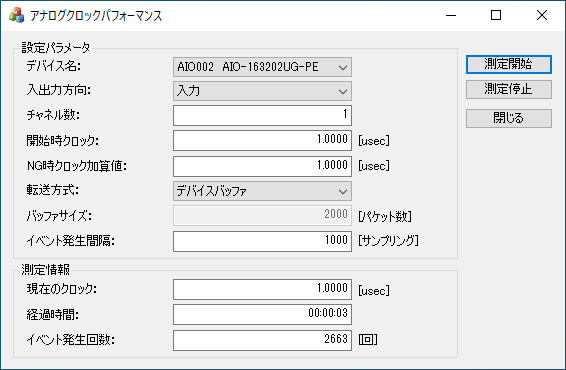This screenshot has width=566, height=370.
Task: Click the デバイスバッファ transfer method text
Action: click(x=212, y=191)
